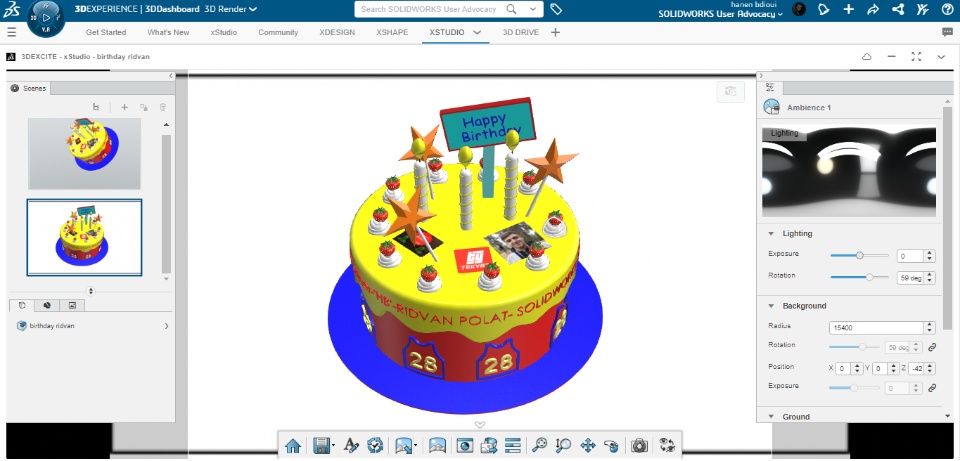This screenshot has height=461, width=960.
Task: Expand birthday ridvan tree arrow
Action: [x=166, y=326]
